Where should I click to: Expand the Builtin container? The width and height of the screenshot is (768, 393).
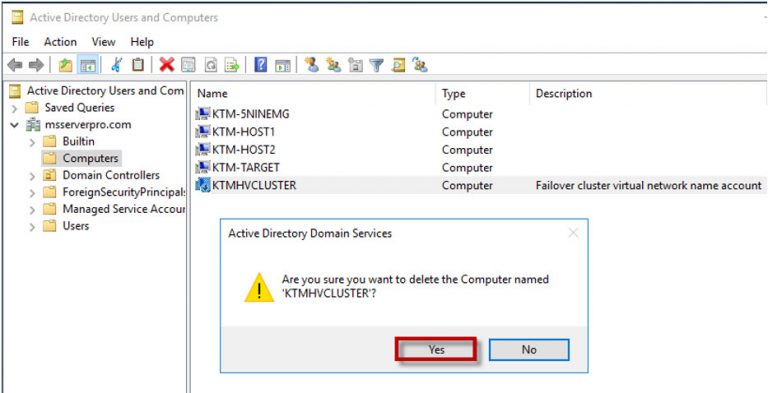click(32, 142)
